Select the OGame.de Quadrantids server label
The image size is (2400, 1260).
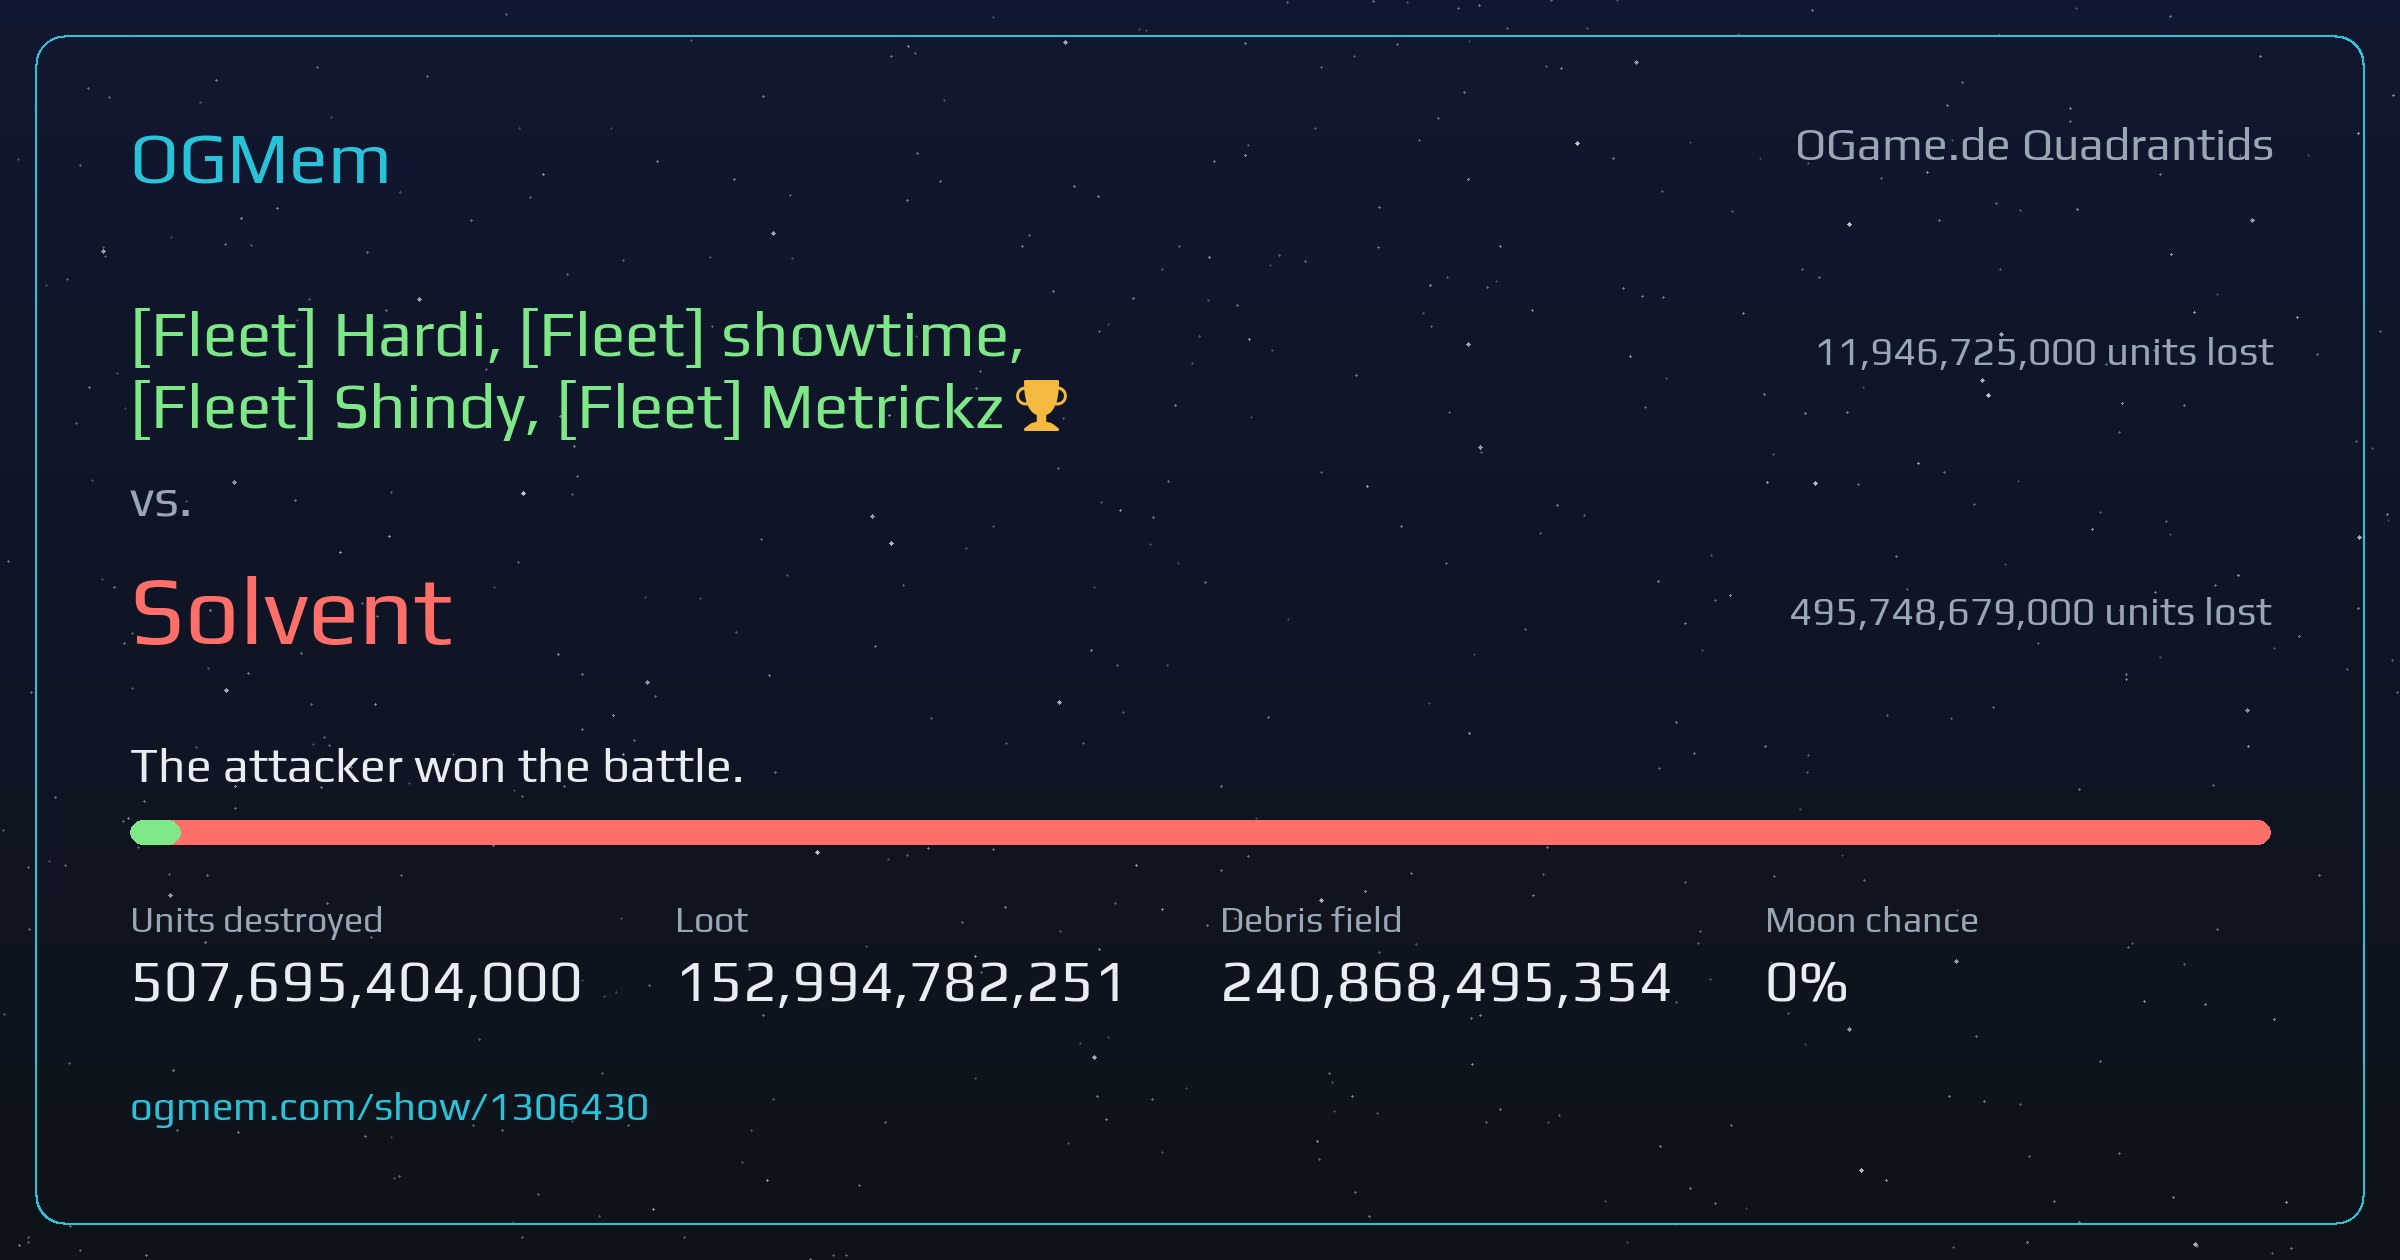pyautogui.click(x=2034, y=146)
